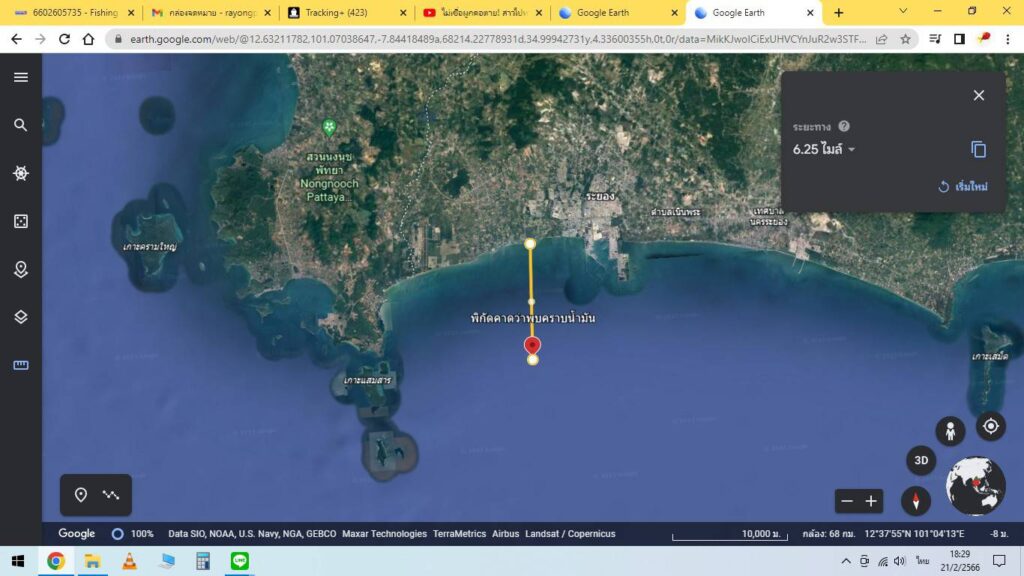
Task: Toggle the 3D view button
Action: point(920,461)
